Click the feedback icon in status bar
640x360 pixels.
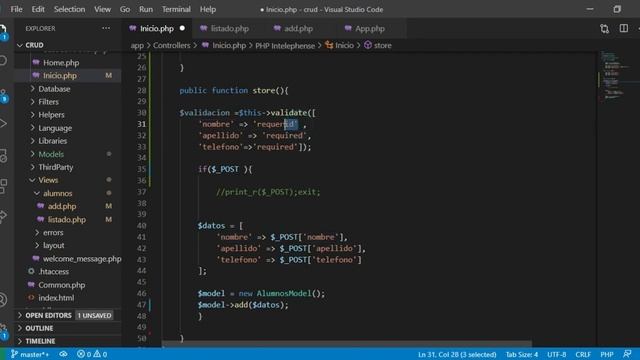pos(627,354)
